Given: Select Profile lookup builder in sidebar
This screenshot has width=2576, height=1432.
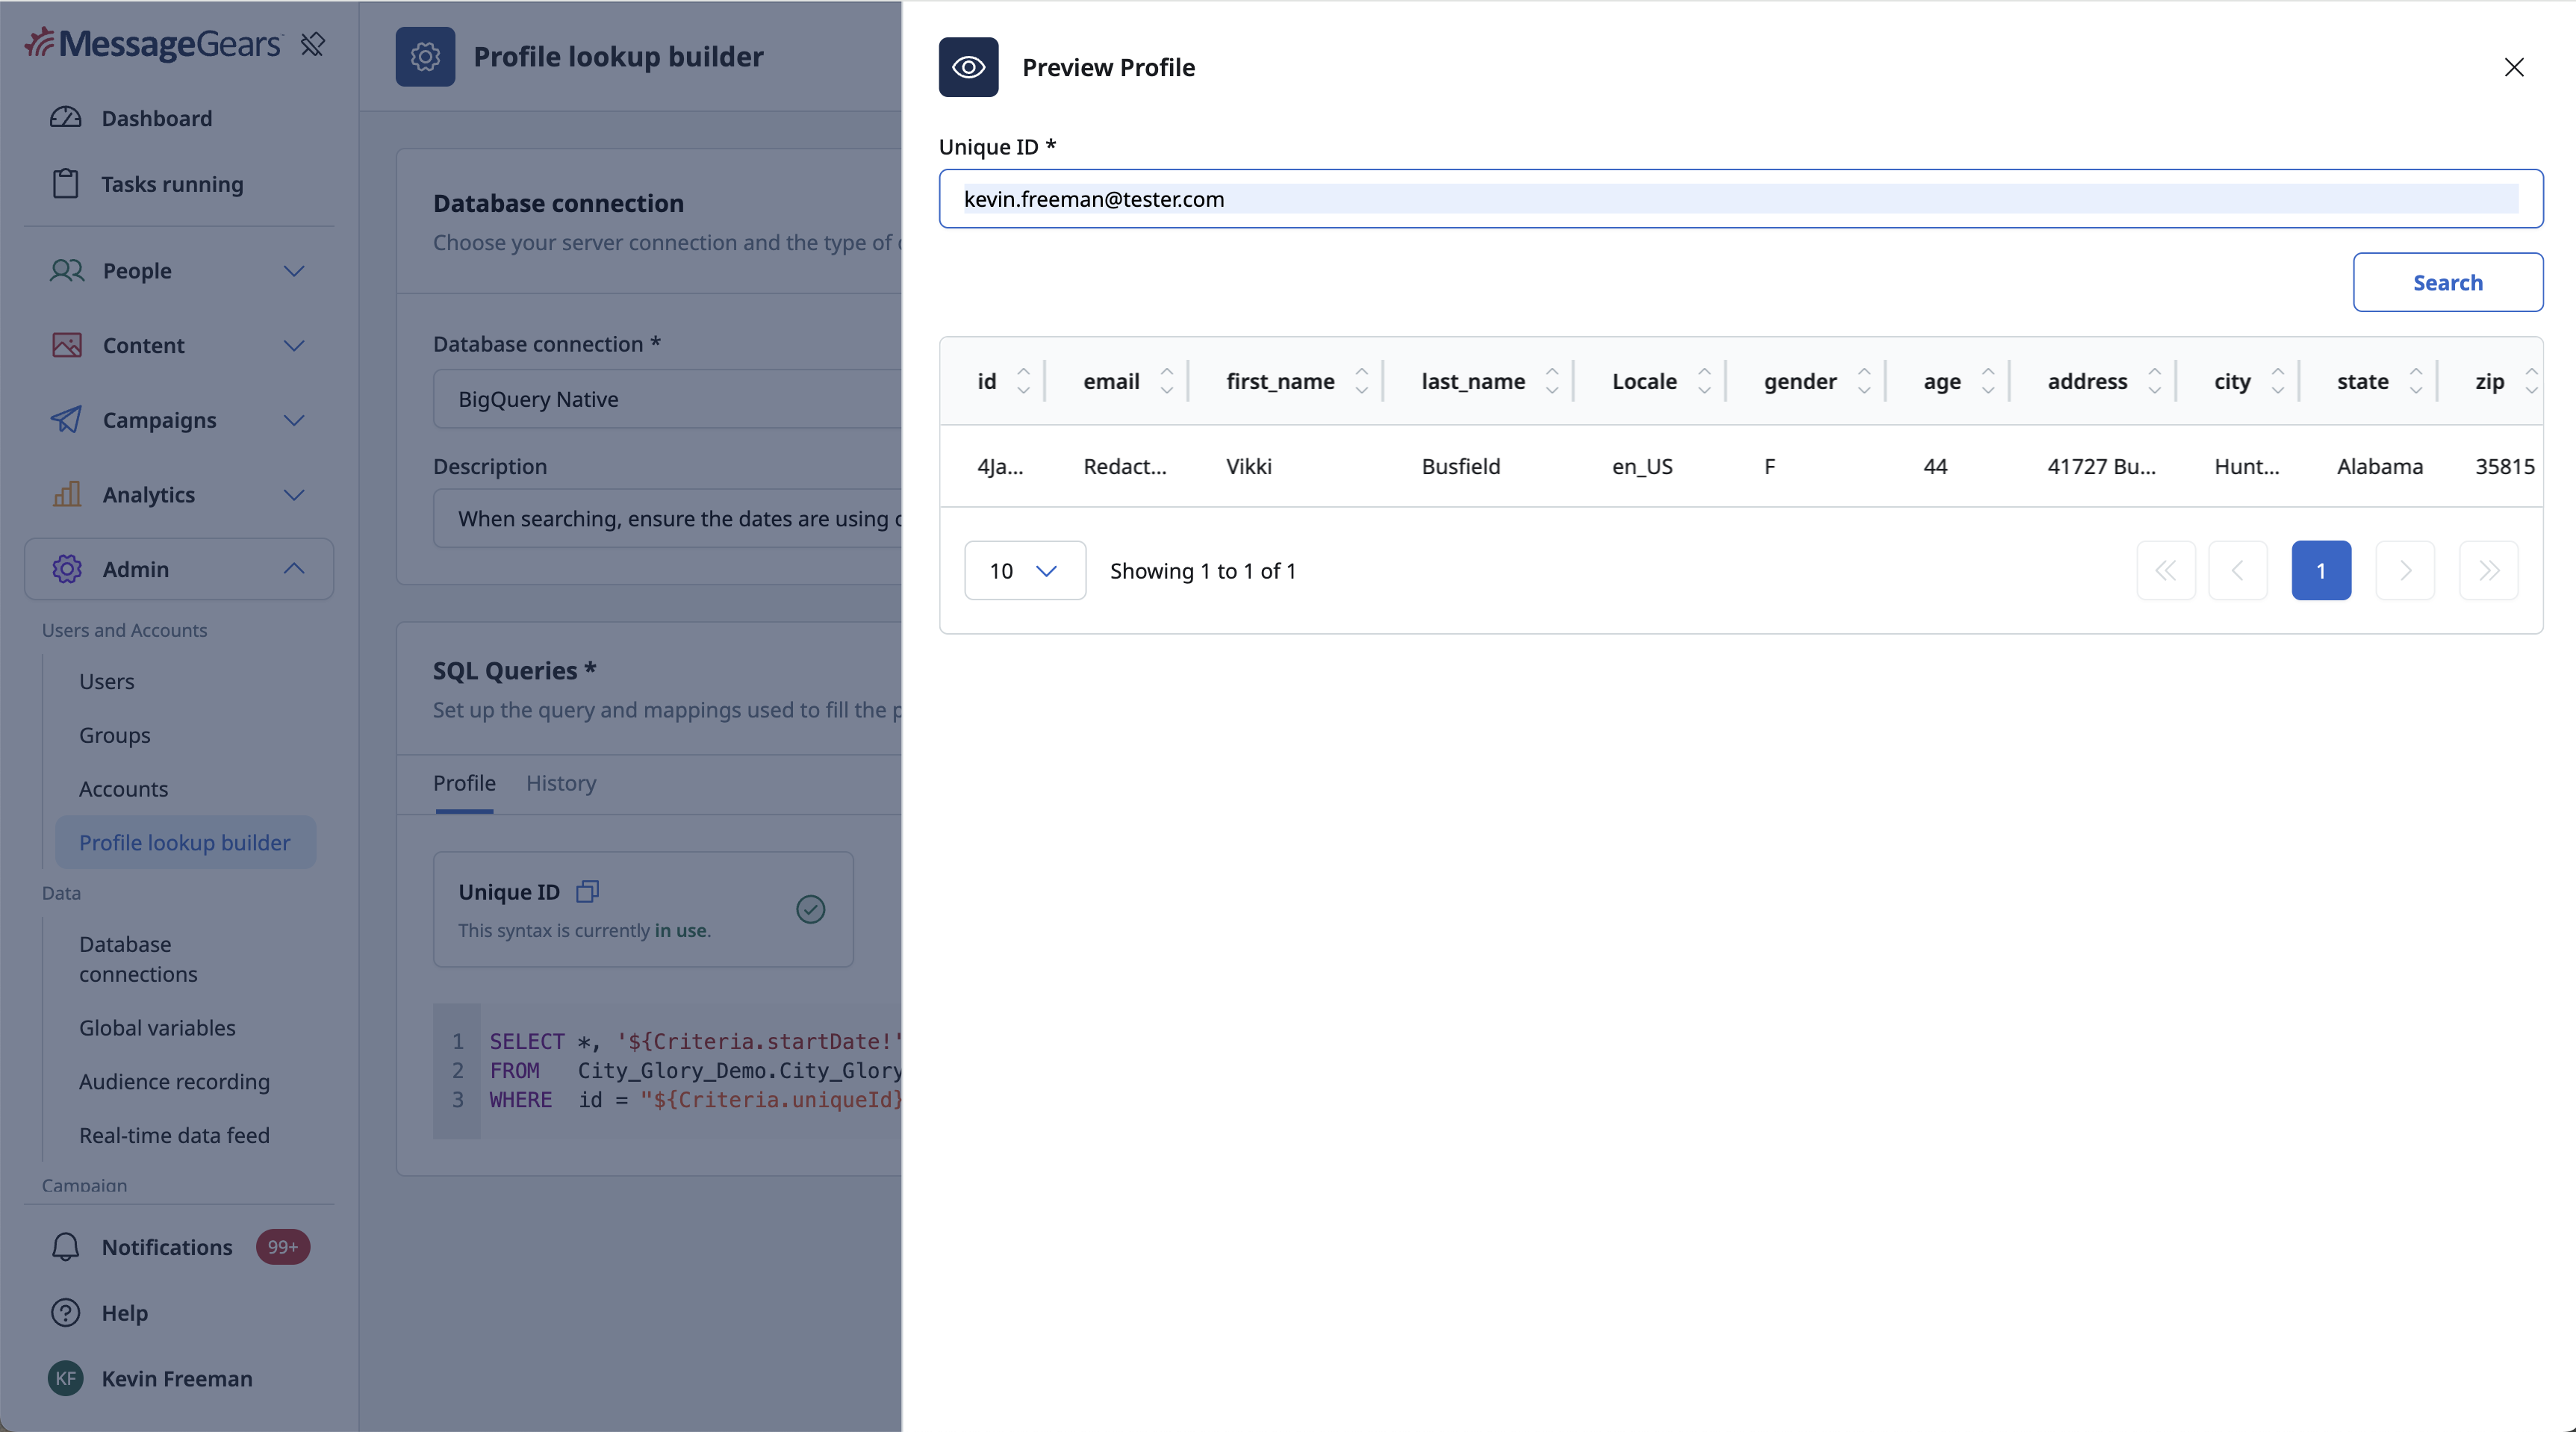Looking at the screenshot, I should pyautogui.click(x=185, y=843).
